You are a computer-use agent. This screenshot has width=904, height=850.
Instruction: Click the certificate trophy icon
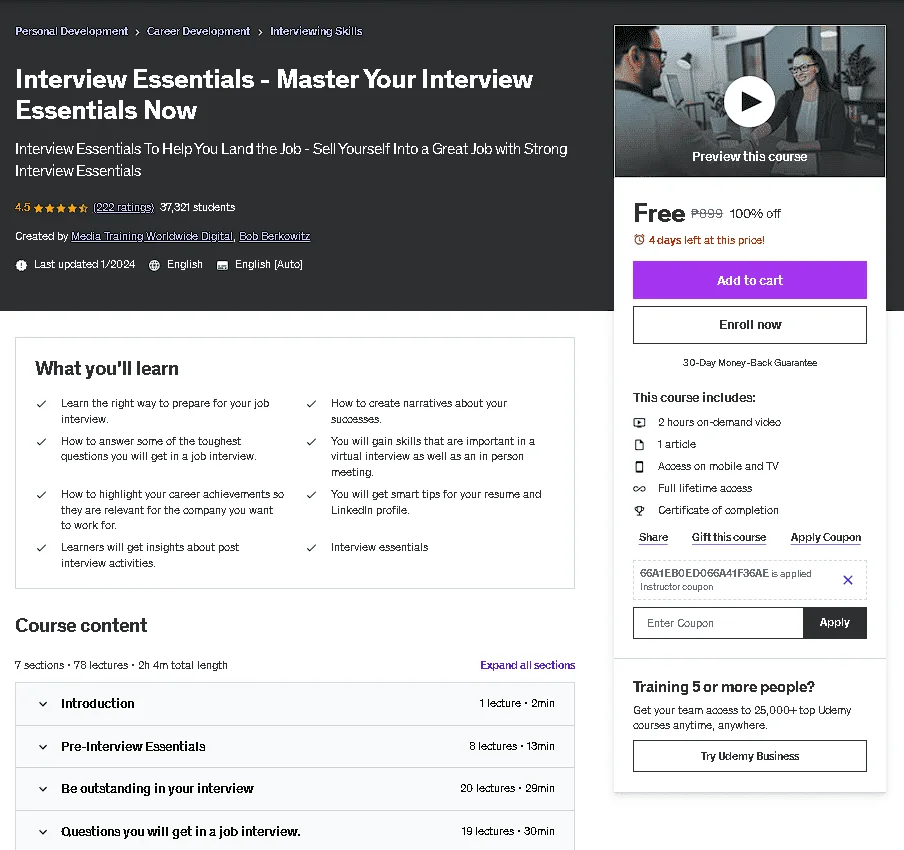tap(639, 510)
